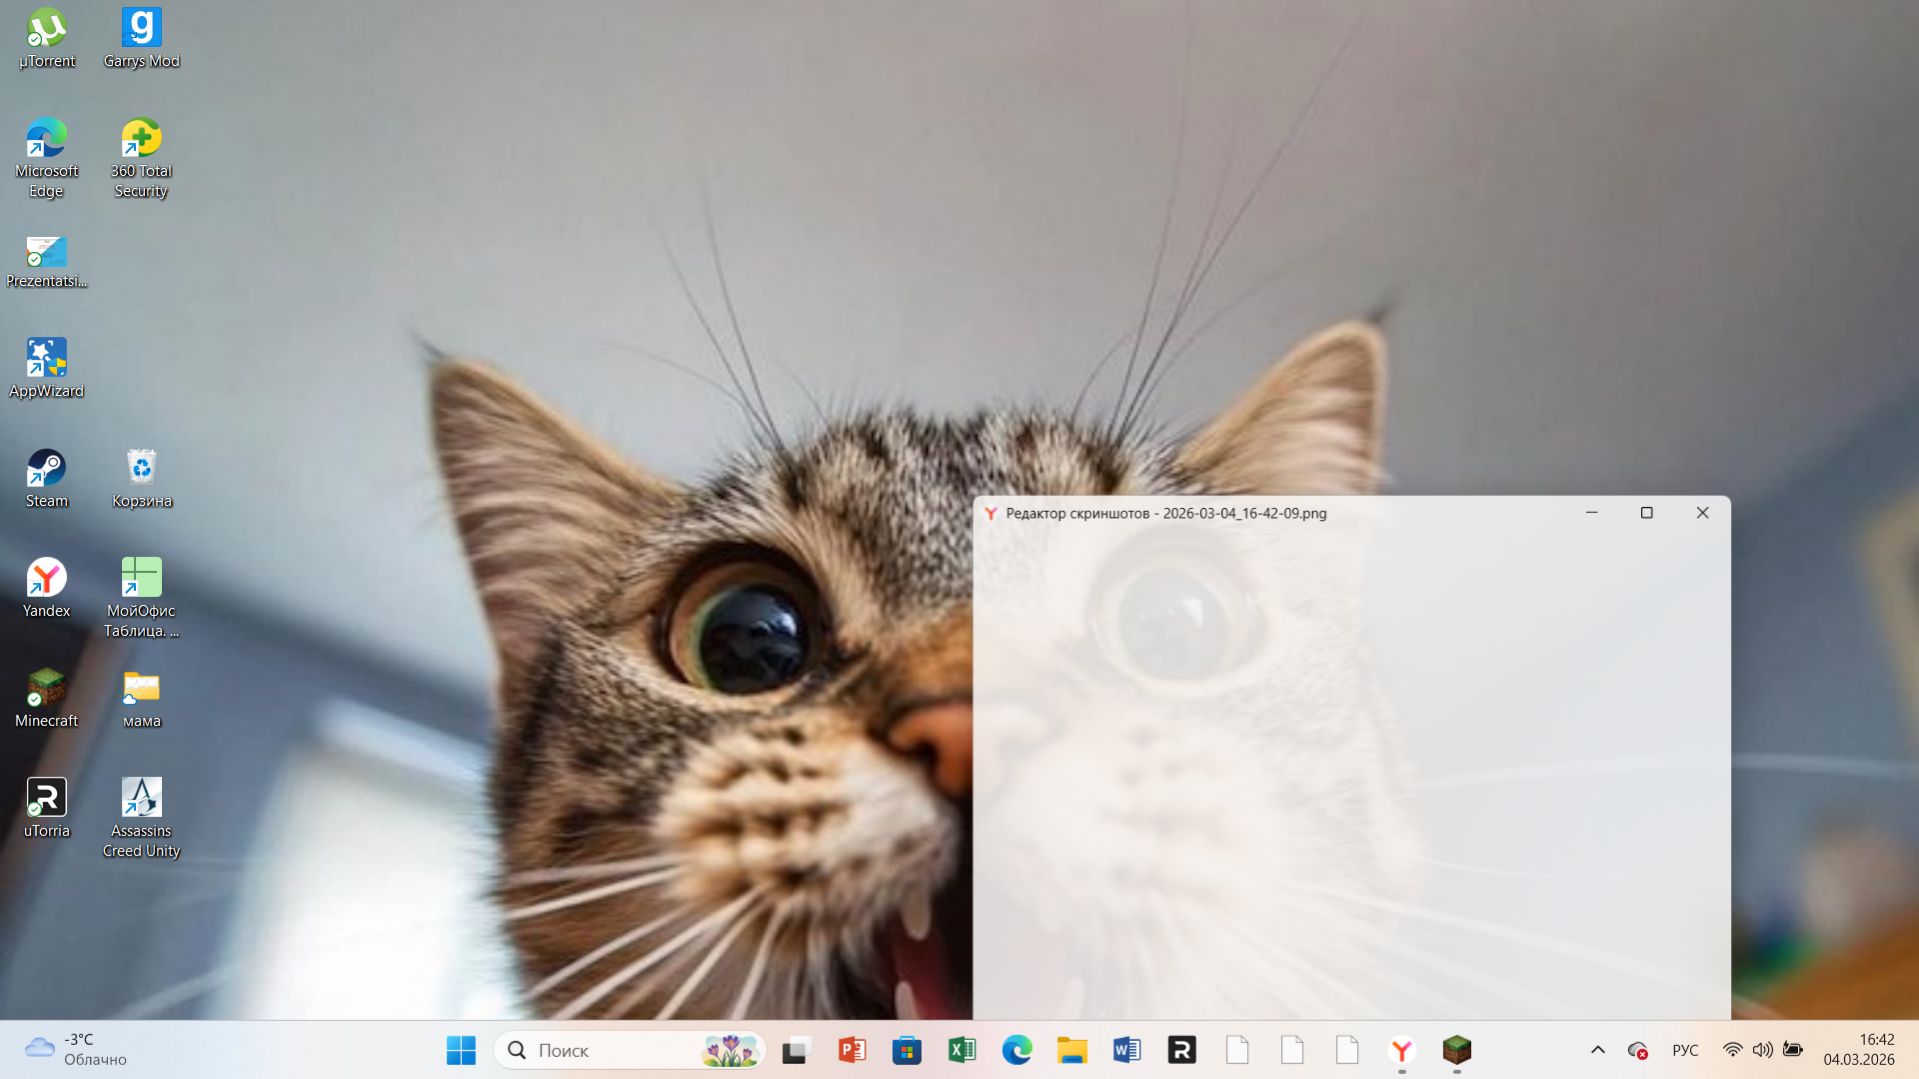Image resolution: width=1919 pixels, height=1079 pixels.
Task: Select the Minecraft desktop icon
Action: coord(46,699)
